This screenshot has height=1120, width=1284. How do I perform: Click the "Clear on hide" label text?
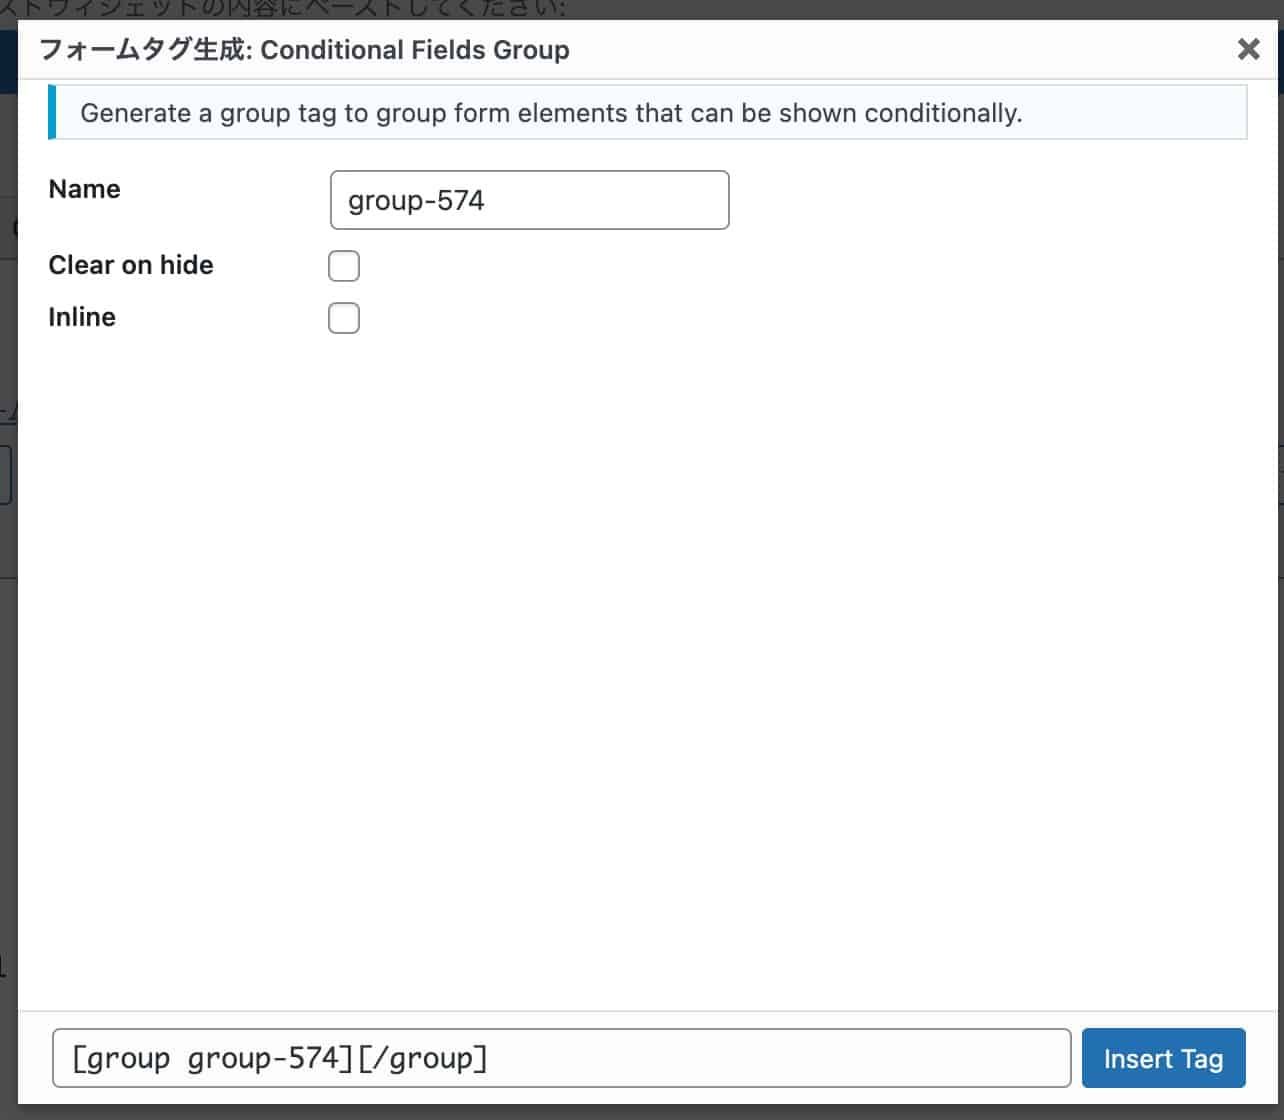coord(131,265)
